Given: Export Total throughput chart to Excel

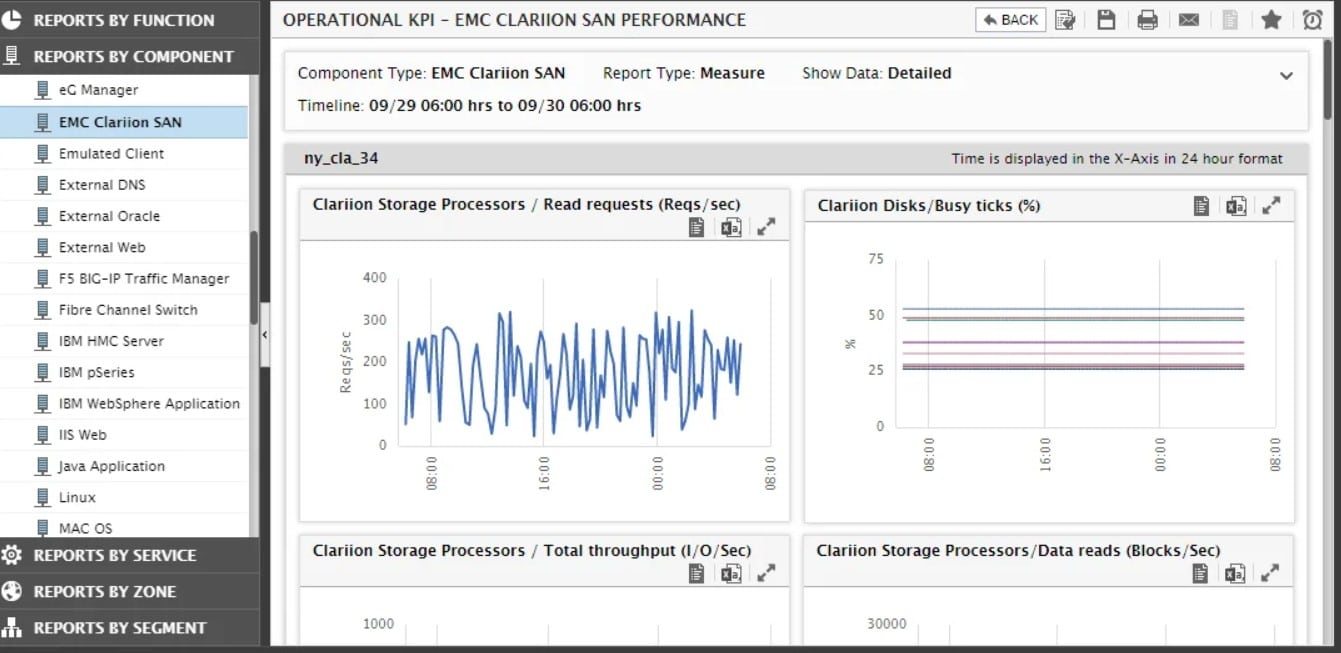Looking at the screenshot, I should [x=731, y=573].
